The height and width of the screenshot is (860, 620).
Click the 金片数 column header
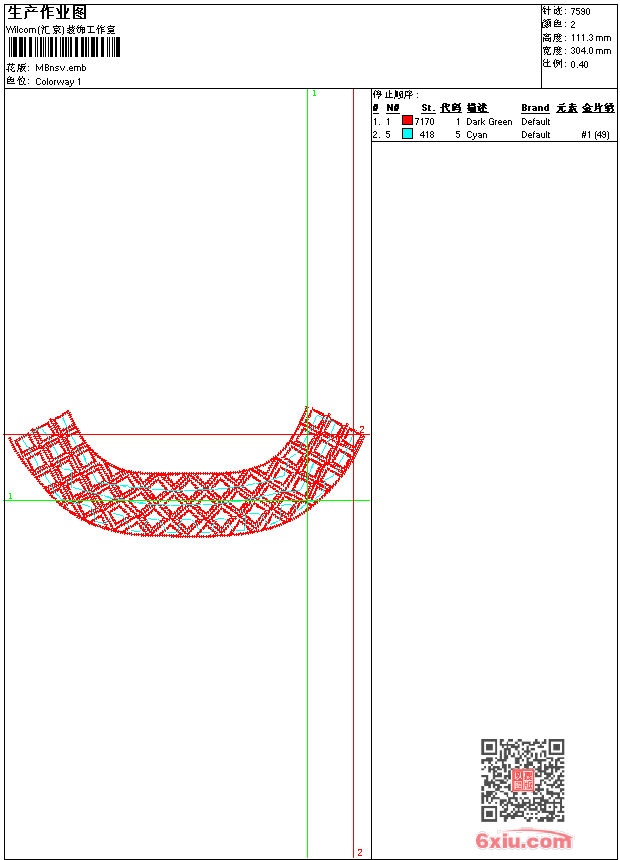[x=598, y=108]
